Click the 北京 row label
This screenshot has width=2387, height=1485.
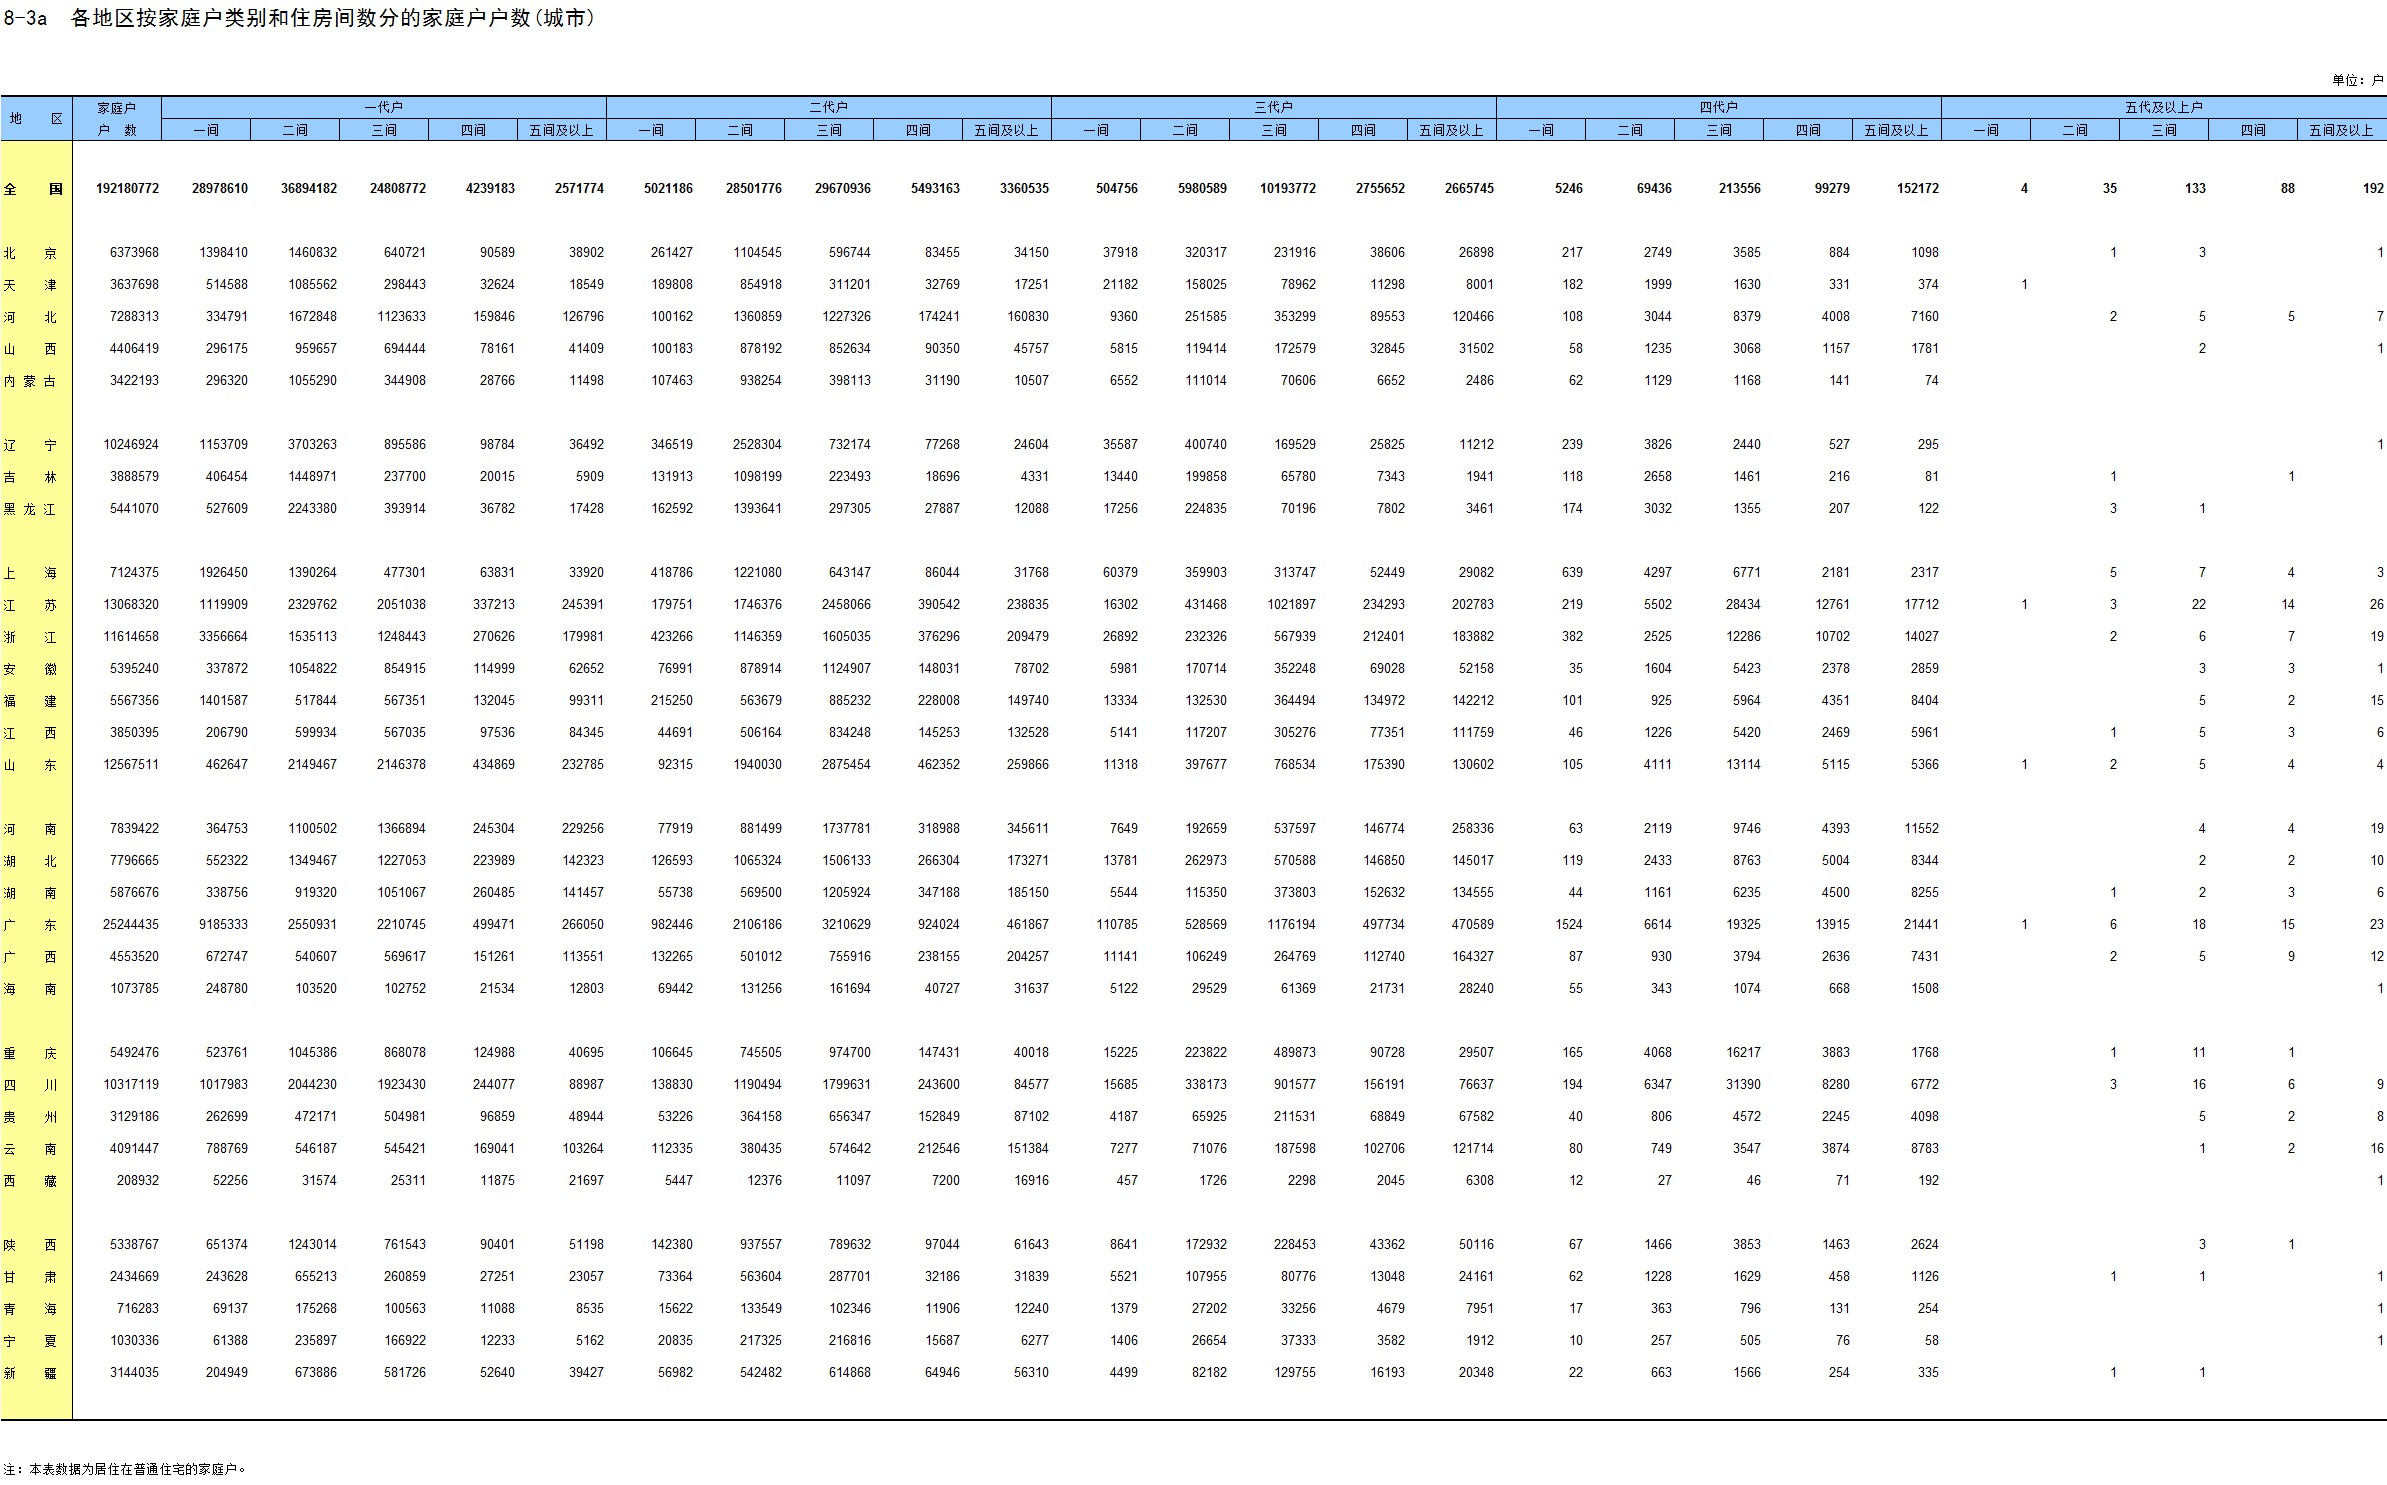30,253
